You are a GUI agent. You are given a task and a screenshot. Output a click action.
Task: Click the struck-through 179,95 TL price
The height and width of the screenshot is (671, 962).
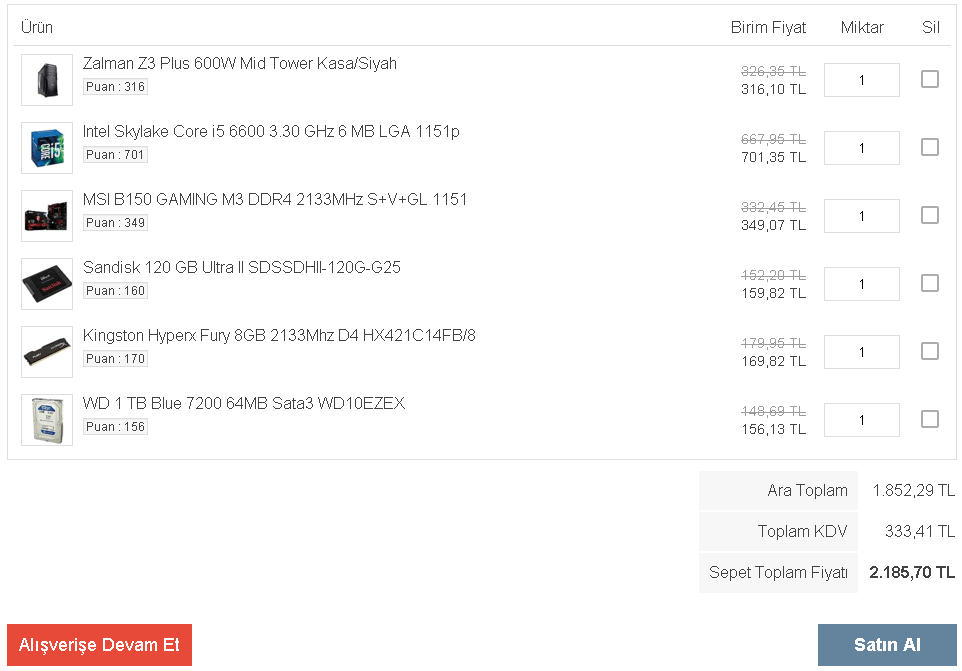tap(774, 343)
